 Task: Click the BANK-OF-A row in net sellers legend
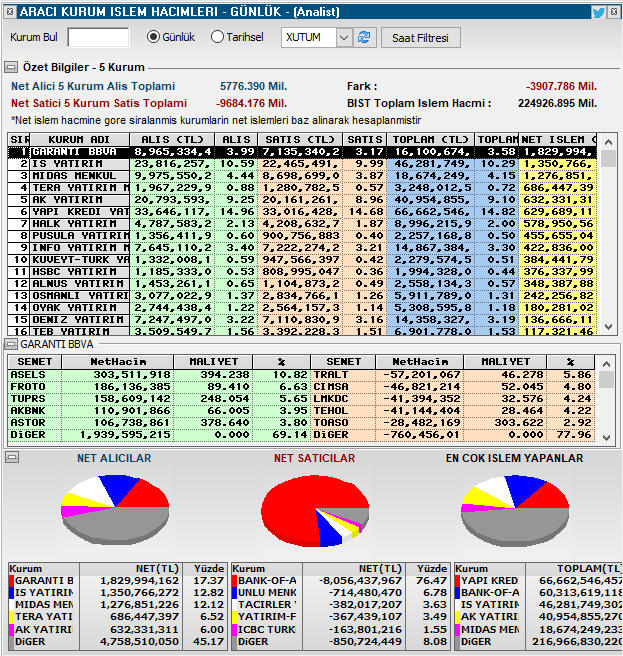(x=341, y=581)
